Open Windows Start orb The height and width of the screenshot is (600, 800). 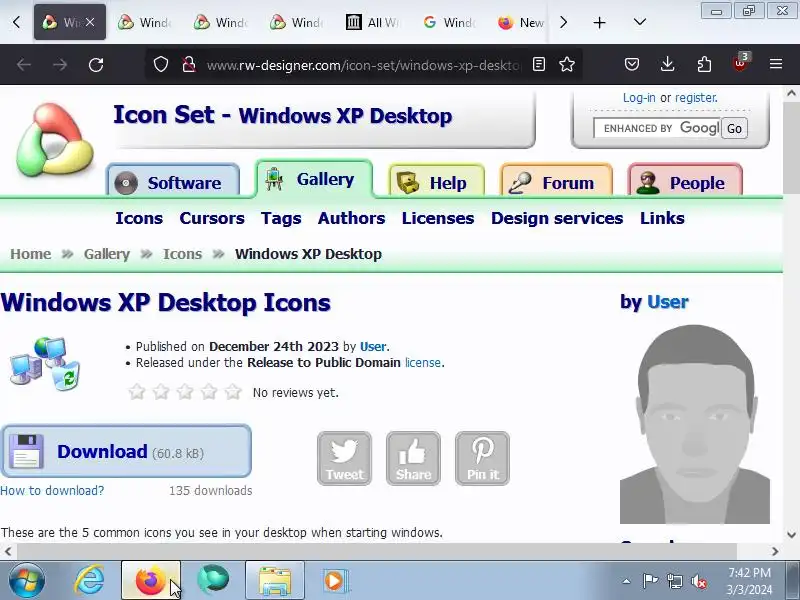(27, 581)
